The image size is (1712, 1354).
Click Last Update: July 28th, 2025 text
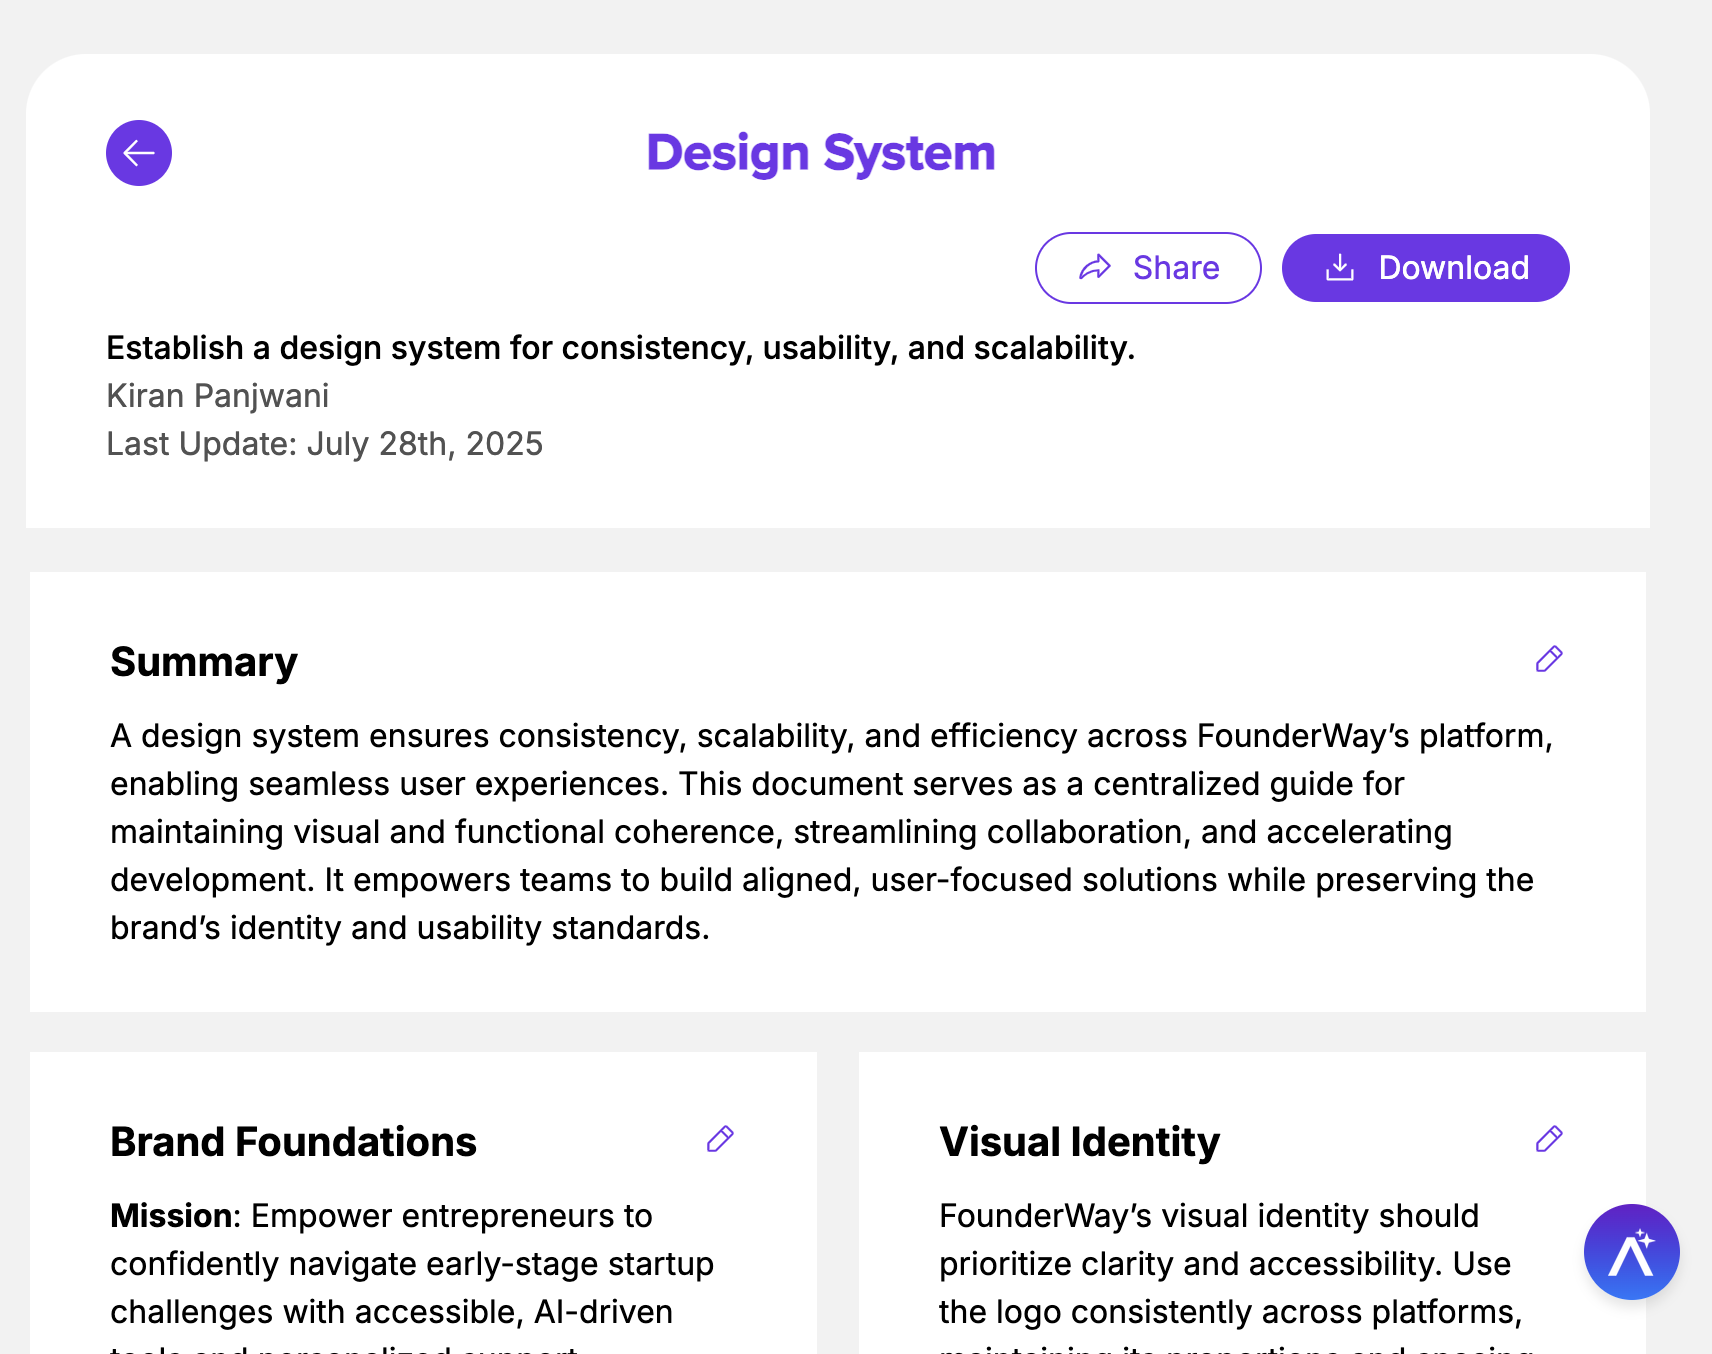pyautogui.click(x=325, y=444)
